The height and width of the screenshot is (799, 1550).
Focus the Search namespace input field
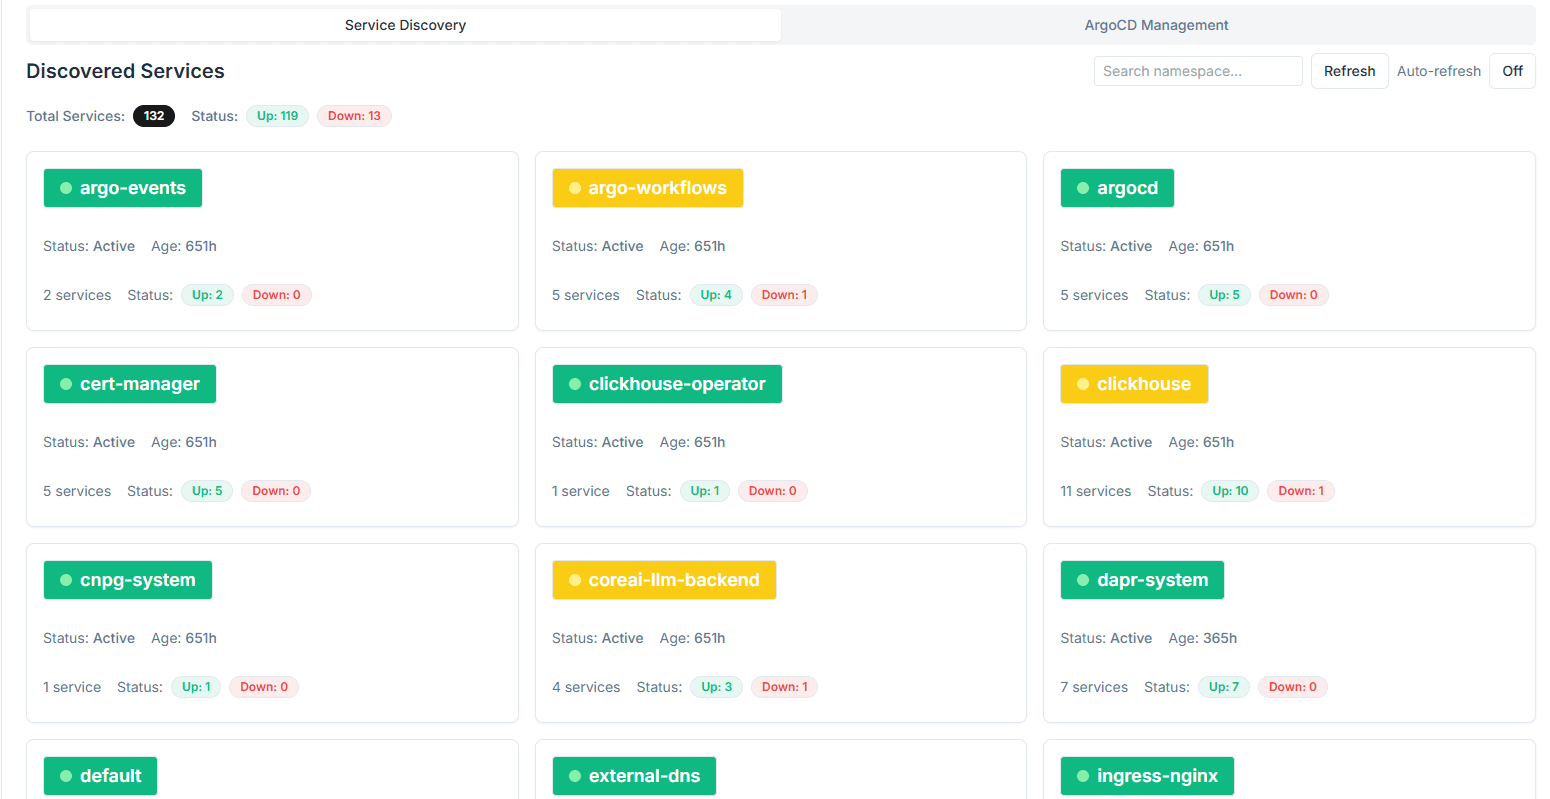click(1197, 71)
